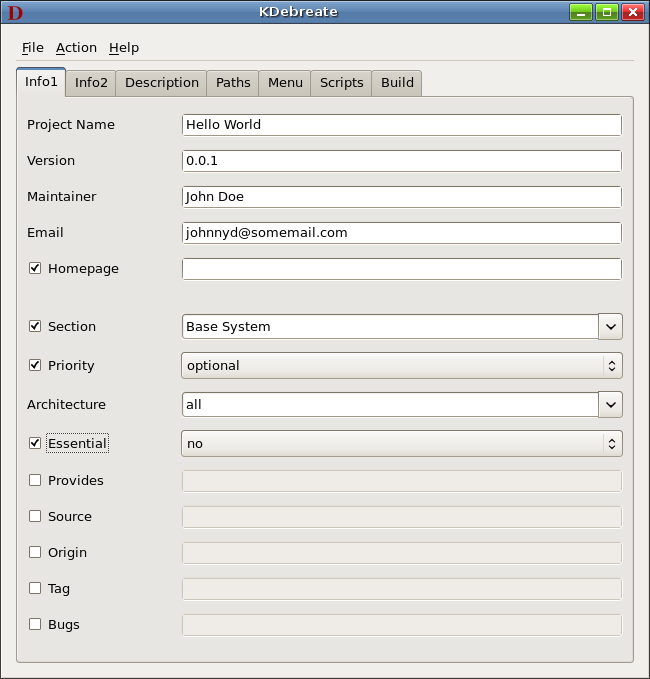Screen dimensions: 650x679
Task: Click the disabled Source text field
Action: click(402, 517)
